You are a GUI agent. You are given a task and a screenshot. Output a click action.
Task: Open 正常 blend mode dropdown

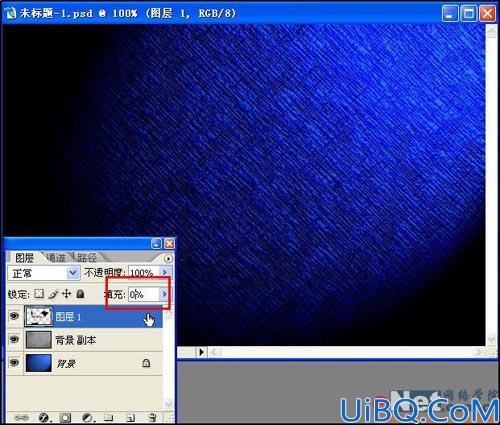tap(44, 273)
